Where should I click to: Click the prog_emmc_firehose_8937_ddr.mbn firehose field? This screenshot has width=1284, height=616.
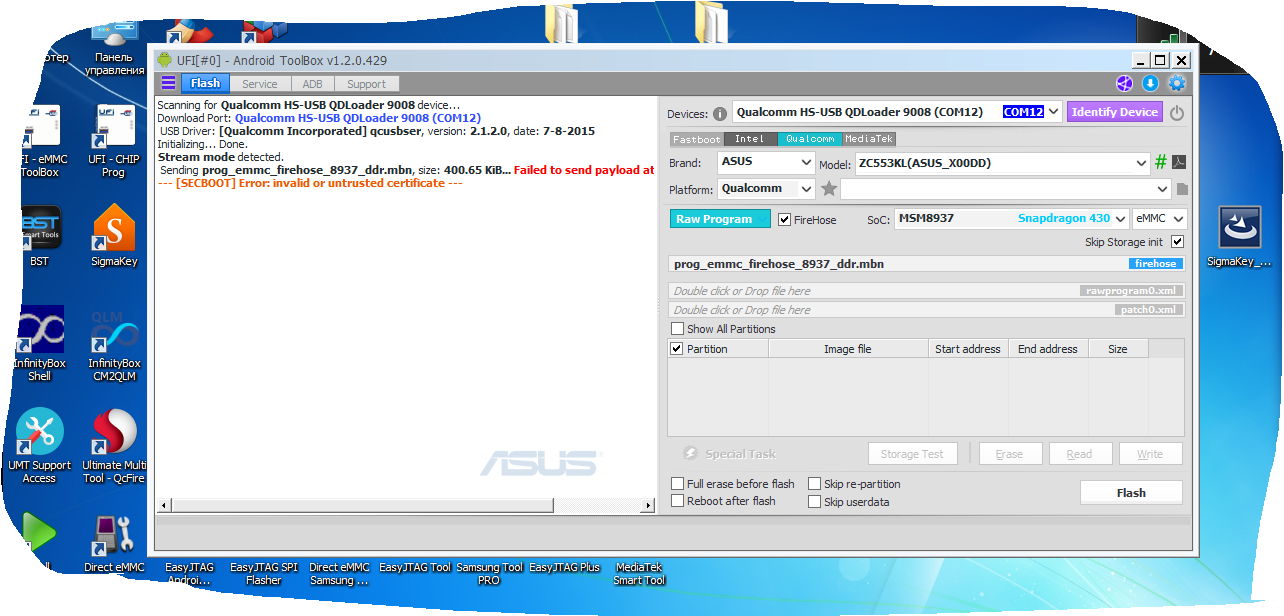point(927,264)
